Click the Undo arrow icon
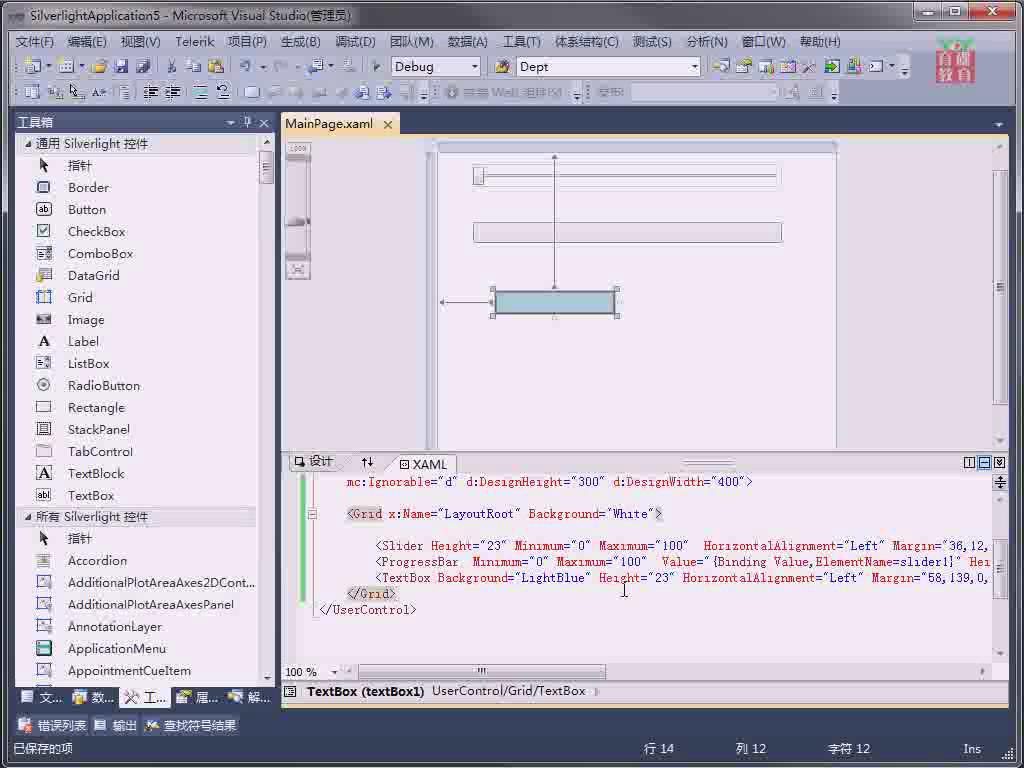Viewport: 1024px width, 768px height. [246, 66]
